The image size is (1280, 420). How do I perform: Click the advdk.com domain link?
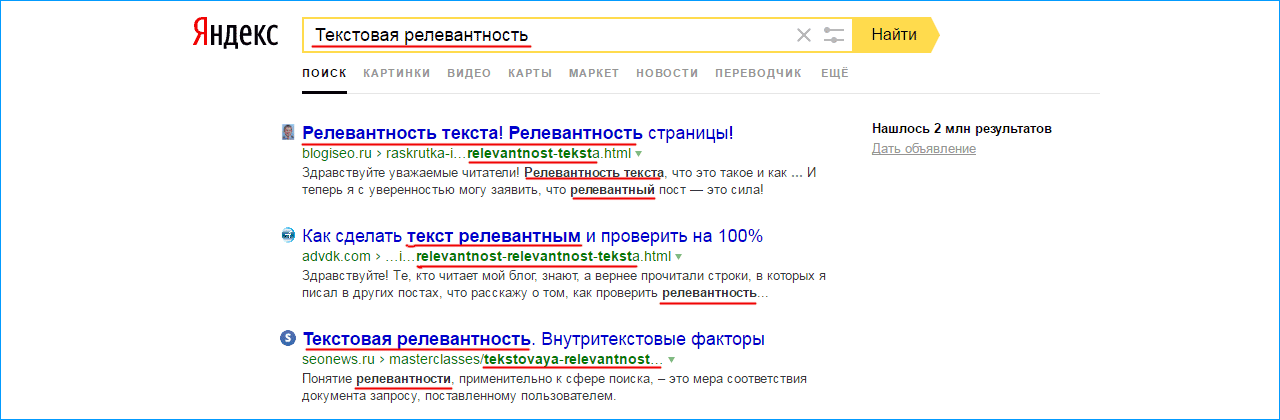click(x=335, y=257)
